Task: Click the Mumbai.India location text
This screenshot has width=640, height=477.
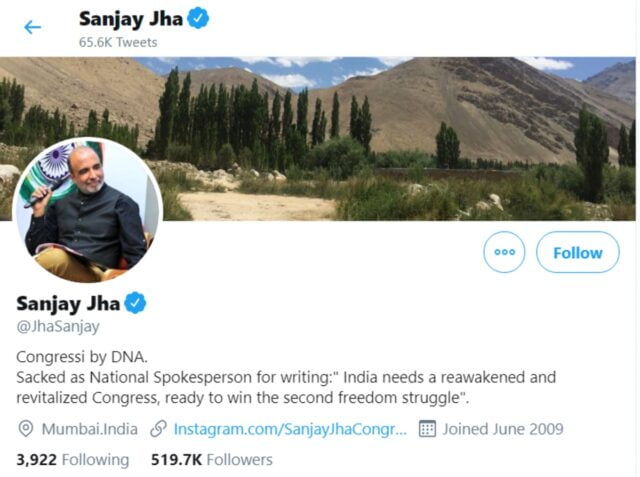Action: tap(90, 429)
